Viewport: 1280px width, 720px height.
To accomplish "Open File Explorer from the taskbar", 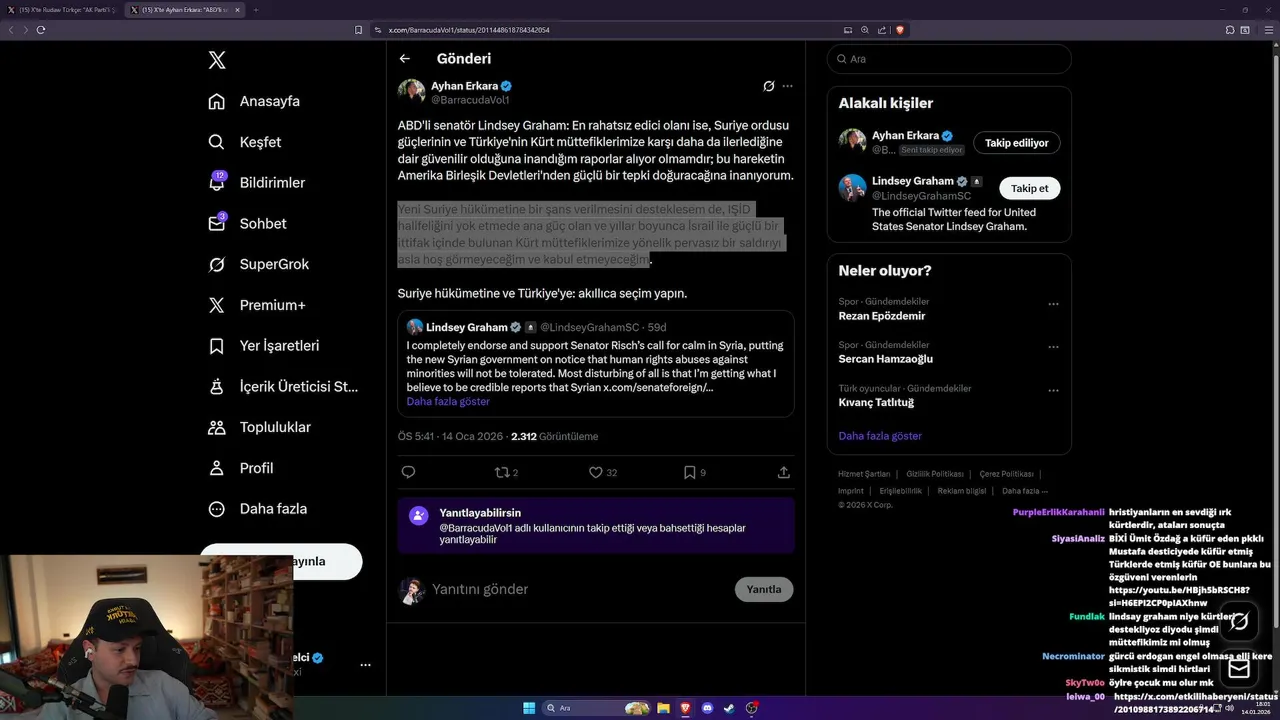I will click(663, 708).
